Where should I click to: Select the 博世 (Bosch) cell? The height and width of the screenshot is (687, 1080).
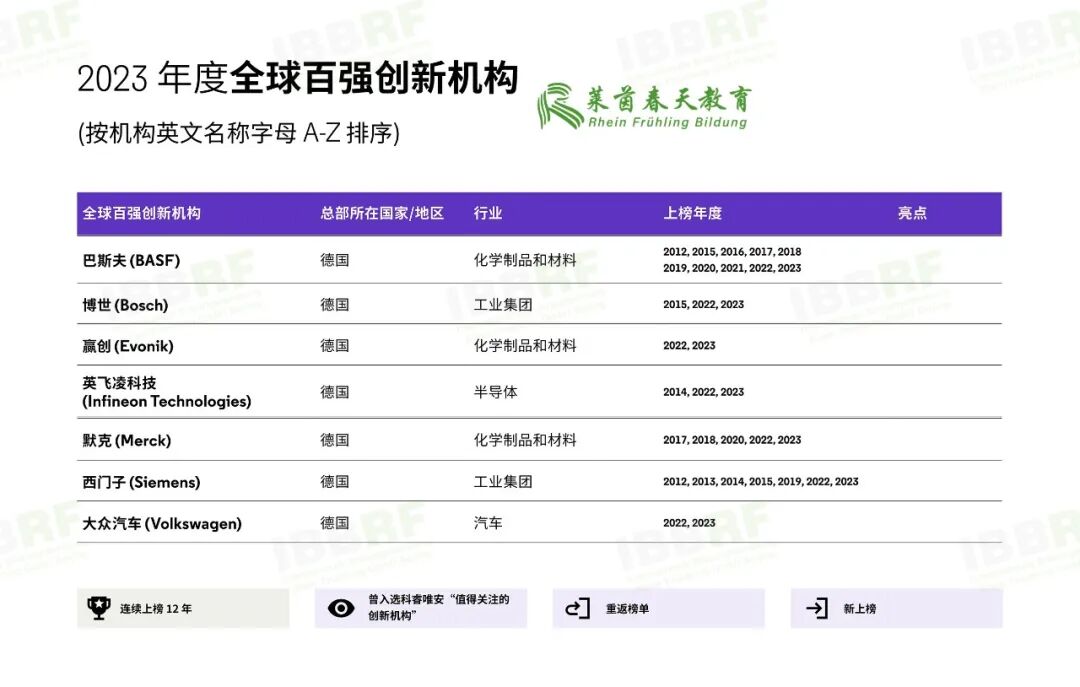click(x=125, y=305)
